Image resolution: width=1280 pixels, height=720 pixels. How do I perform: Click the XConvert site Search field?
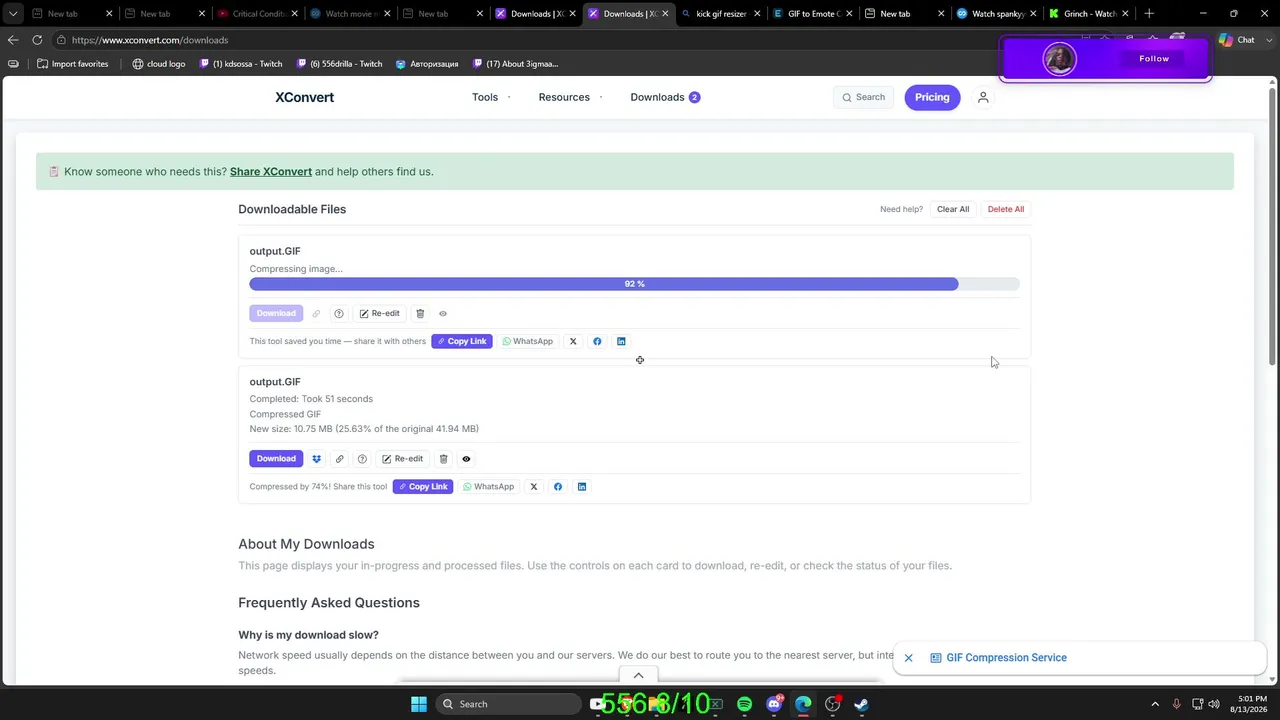(x=863, y=97)
